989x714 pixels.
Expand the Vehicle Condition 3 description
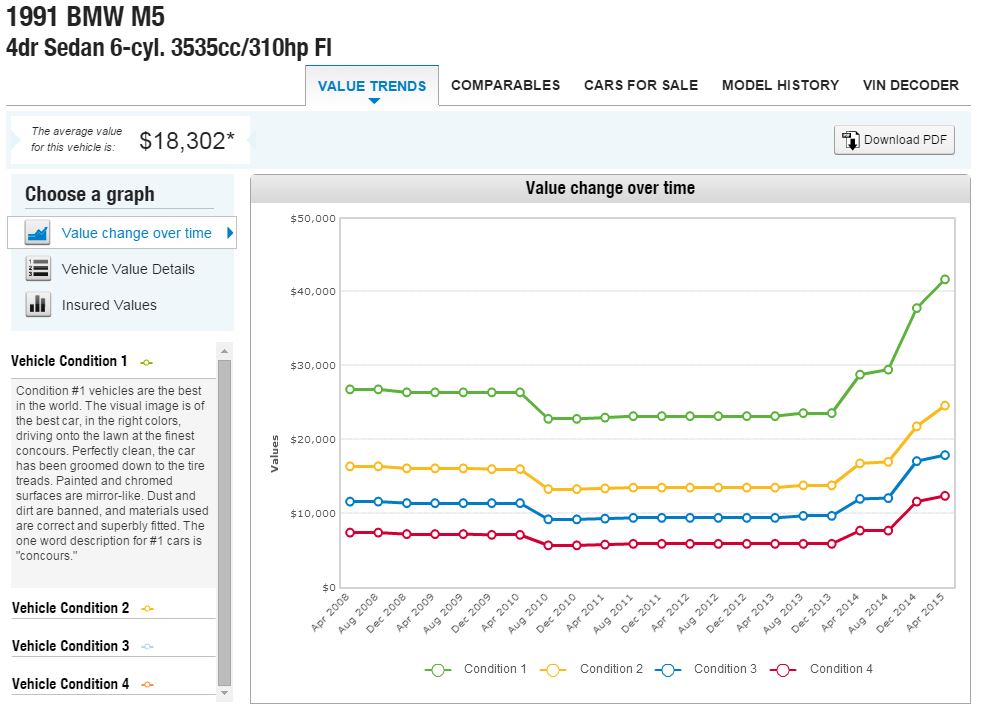coord(71,646)
